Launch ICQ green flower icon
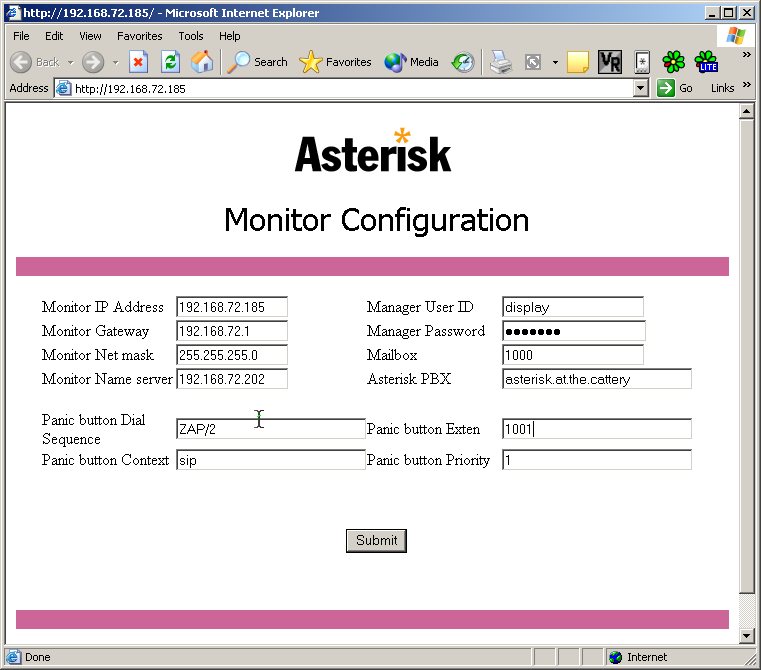Image resolution: width=761 pixels, height=670 pixels. (x=674, y=62)
